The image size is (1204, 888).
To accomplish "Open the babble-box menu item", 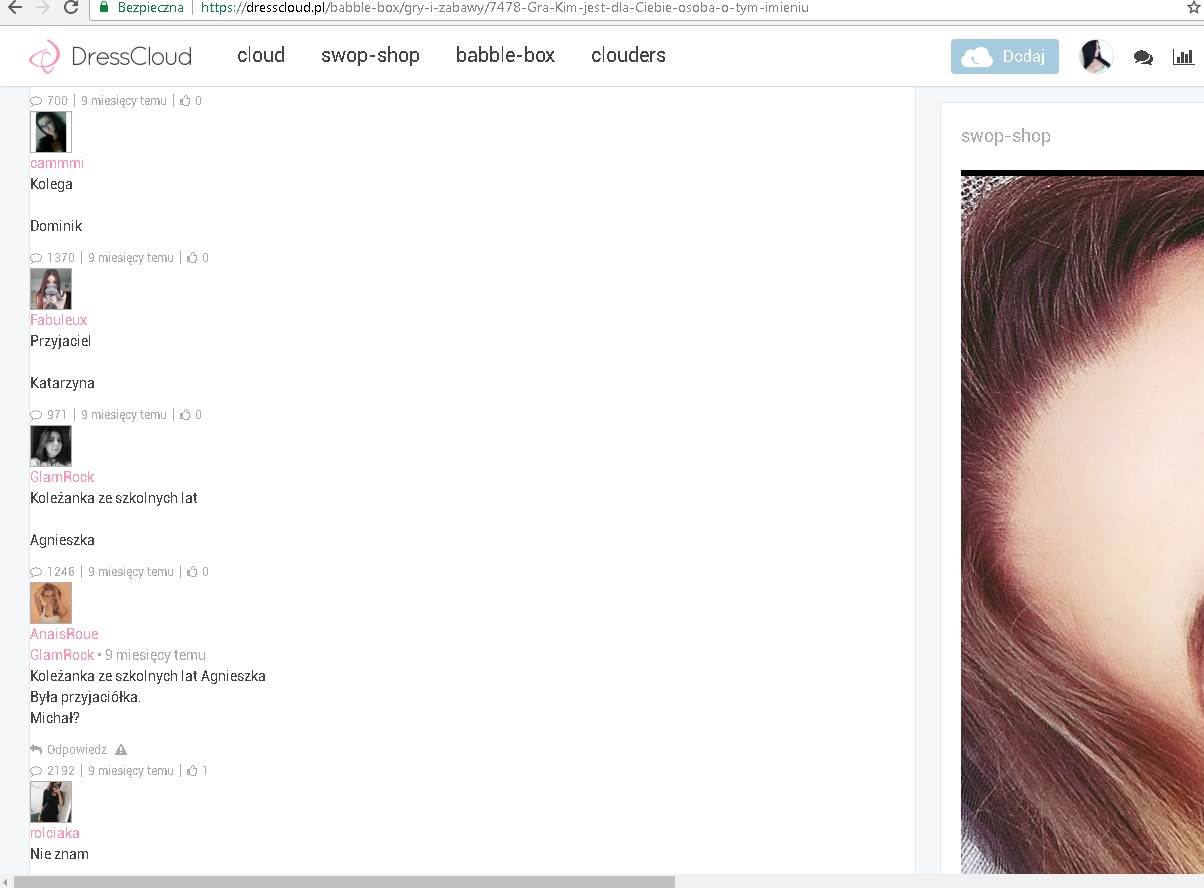I will coord(505,56).
